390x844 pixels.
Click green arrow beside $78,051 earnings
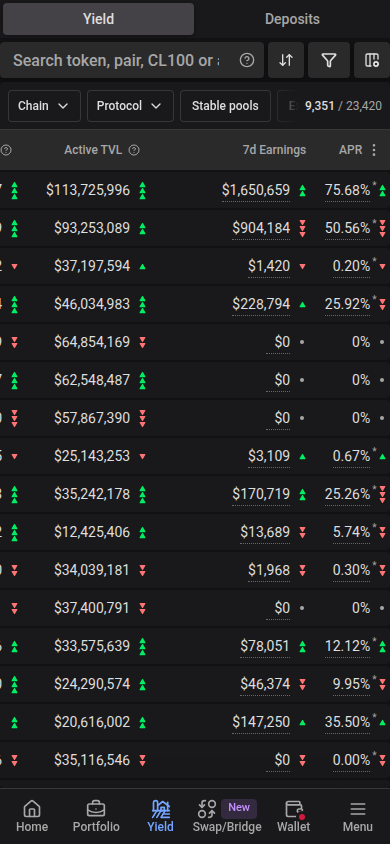(x=302, y=646)
